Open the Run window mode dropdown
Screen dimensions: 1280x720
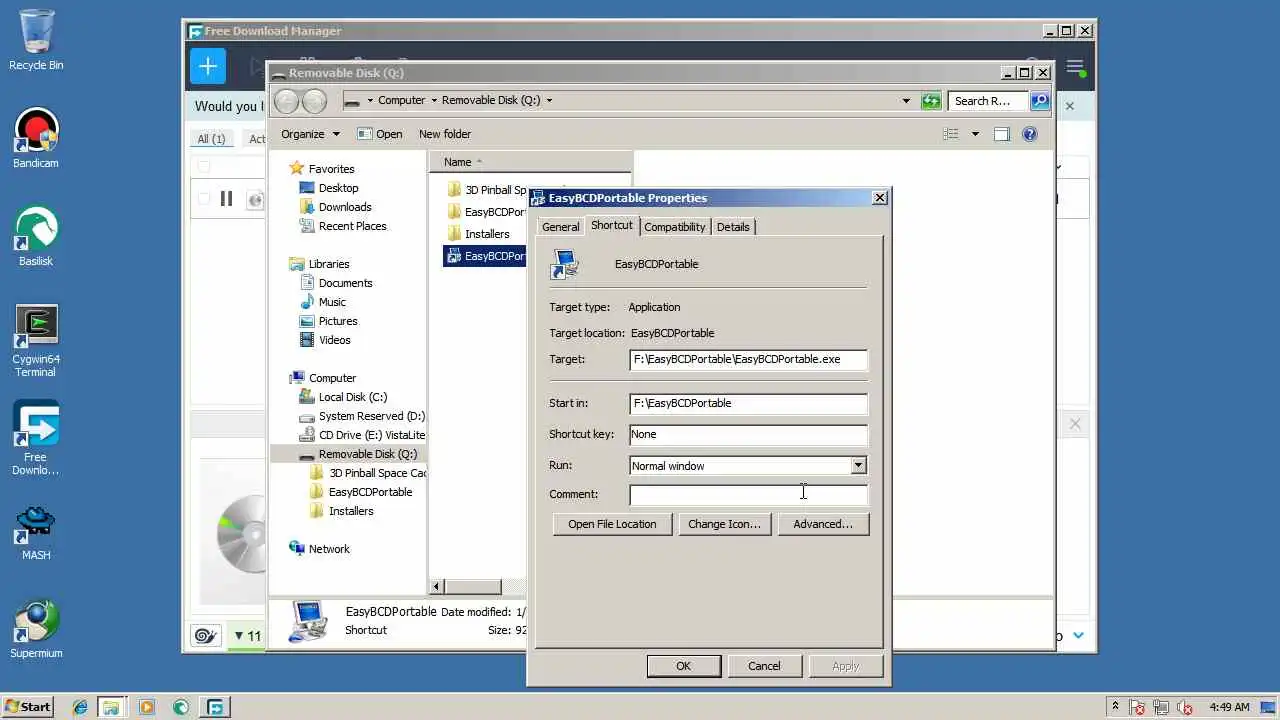858,465
